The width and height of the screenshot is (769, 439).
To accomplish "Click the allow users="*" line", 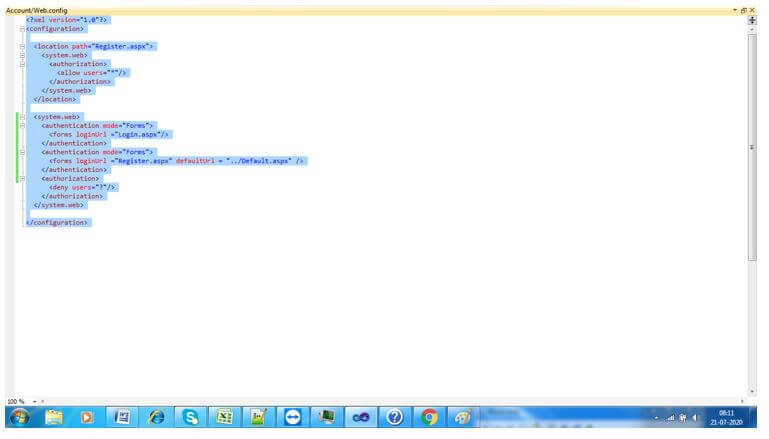I will tap(92, 73).
